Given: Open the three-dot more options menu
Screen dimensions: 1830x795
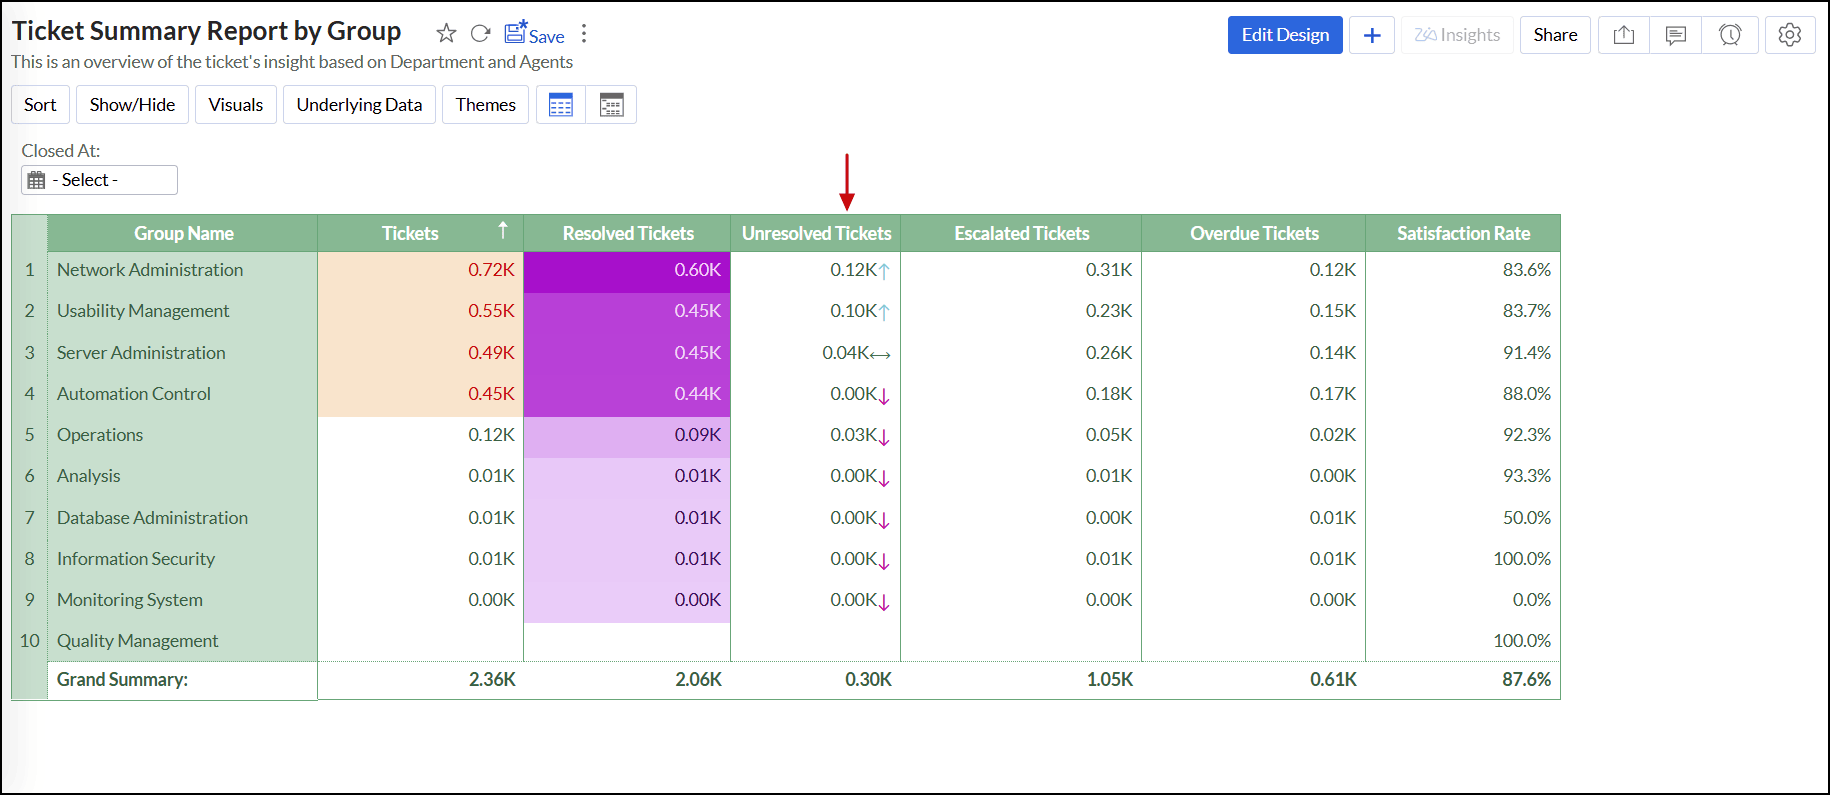Looking at the screenshot, I should pyautogui.click(x=584, y=34).
